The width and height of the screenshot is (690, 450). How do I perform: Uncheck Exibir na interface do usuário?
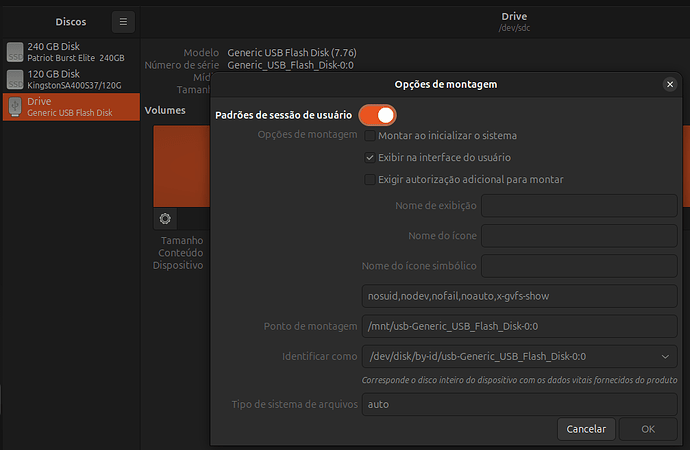pos(370,157)
